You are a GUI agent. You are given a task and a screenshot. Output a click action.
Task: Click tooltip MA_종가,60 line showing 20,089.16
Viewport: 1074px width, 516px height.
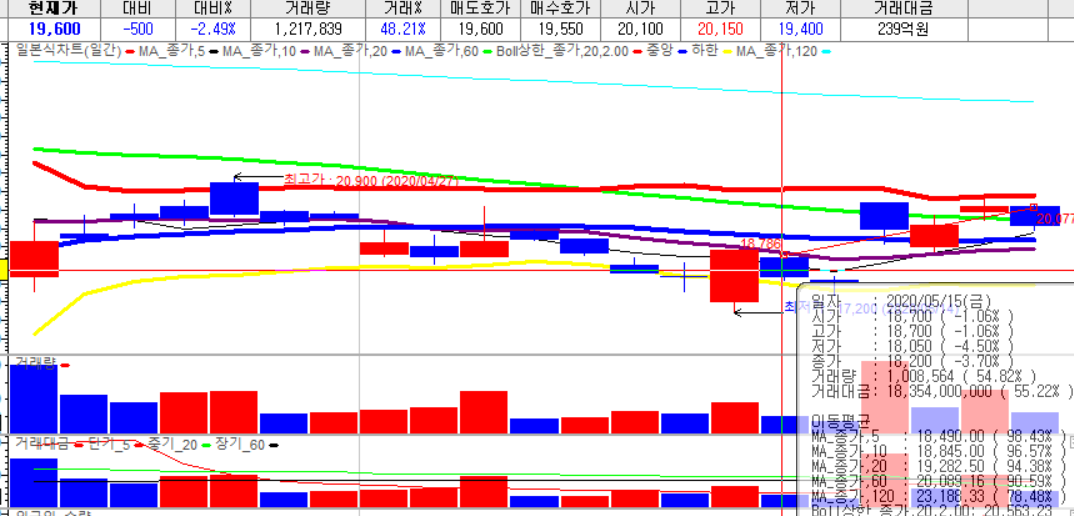coord(938,482)
